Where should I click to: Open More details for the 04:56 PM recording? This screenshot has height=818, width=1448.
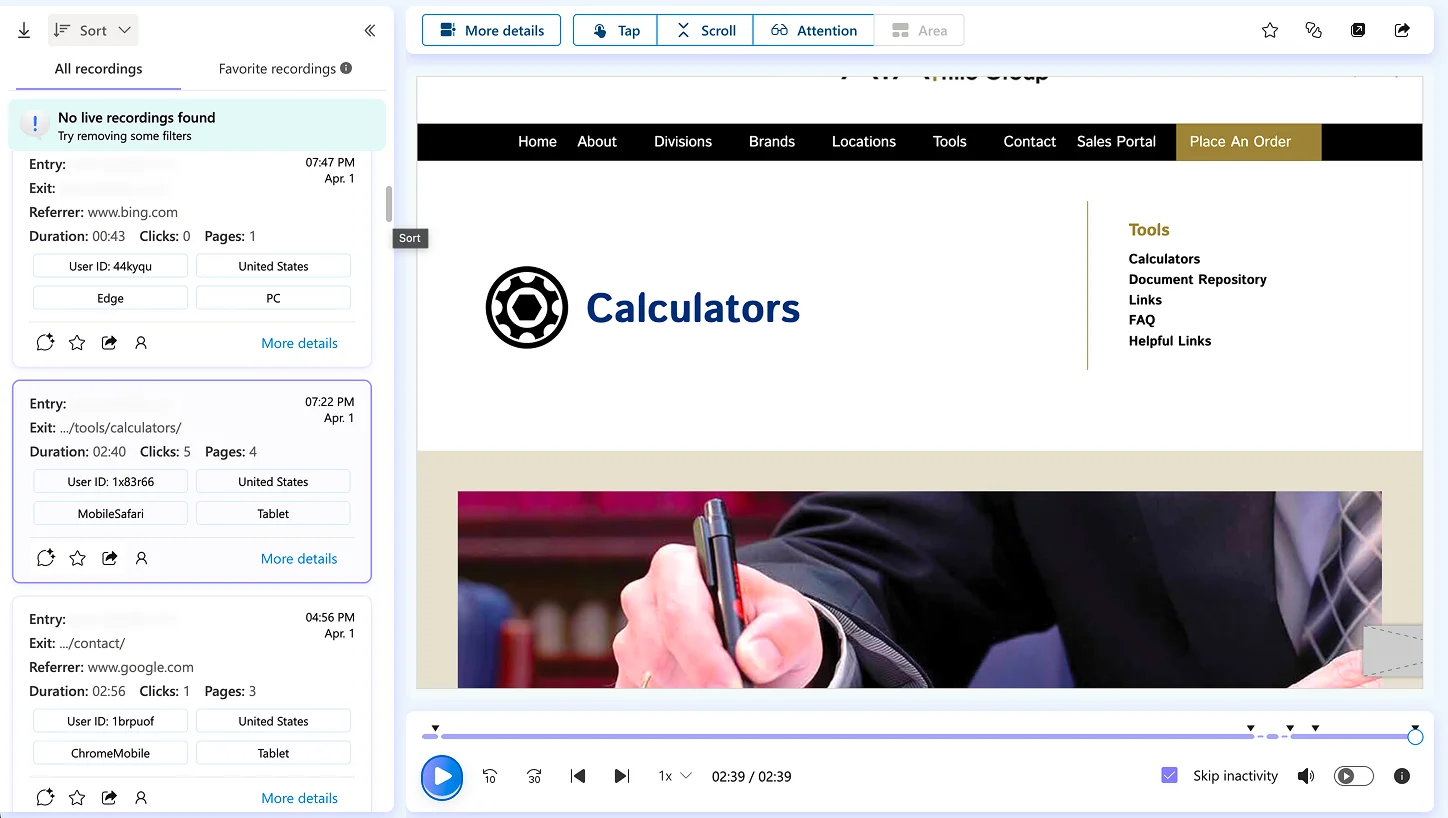coord(299,798)
